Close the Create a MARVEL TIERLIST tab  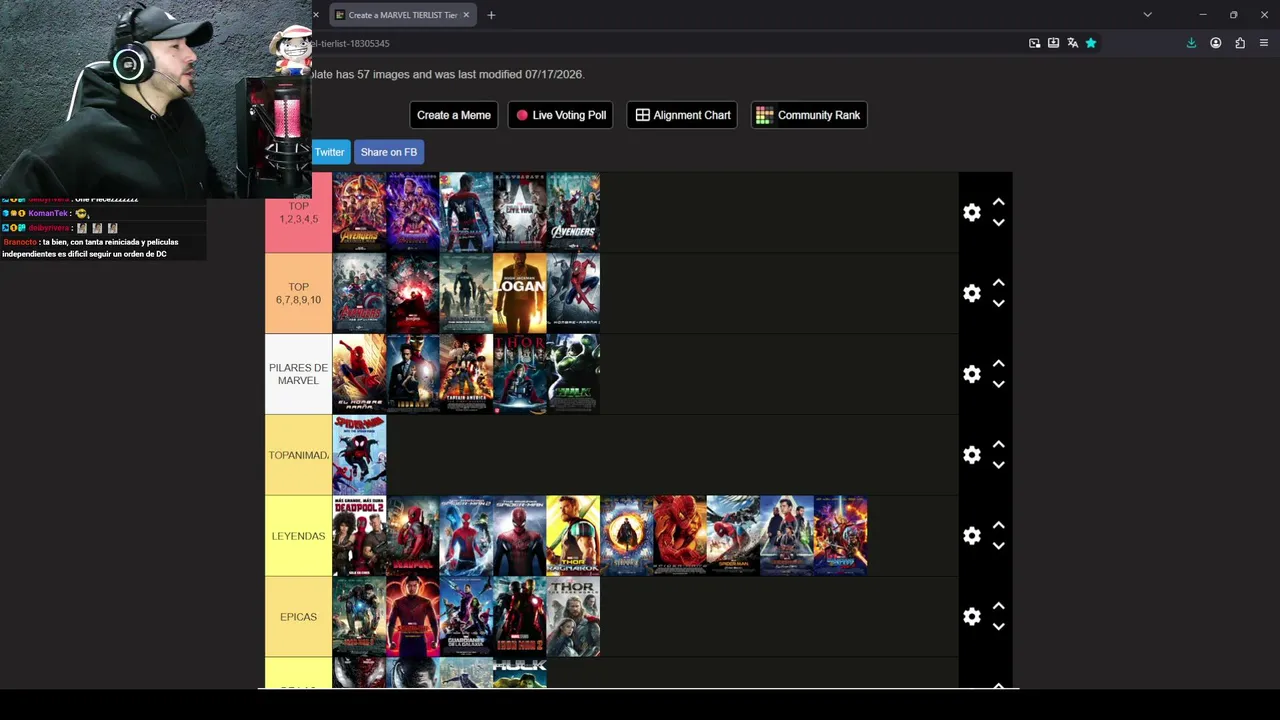(x=466, y=15)
